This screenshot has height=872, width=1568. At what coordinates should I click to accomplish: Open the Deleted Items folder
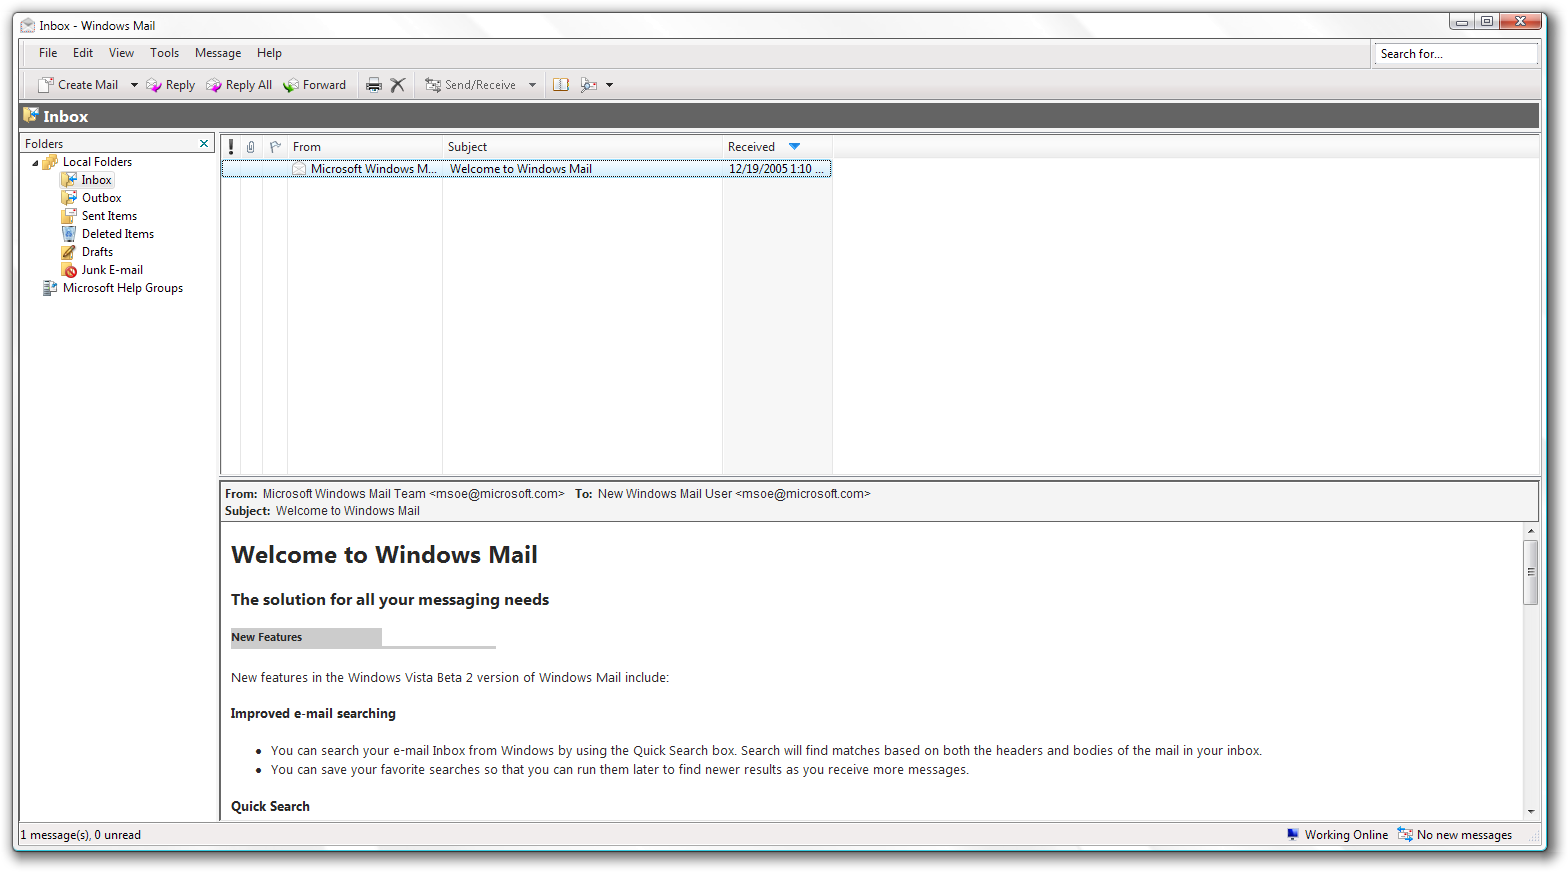click(x=118, y=234)
